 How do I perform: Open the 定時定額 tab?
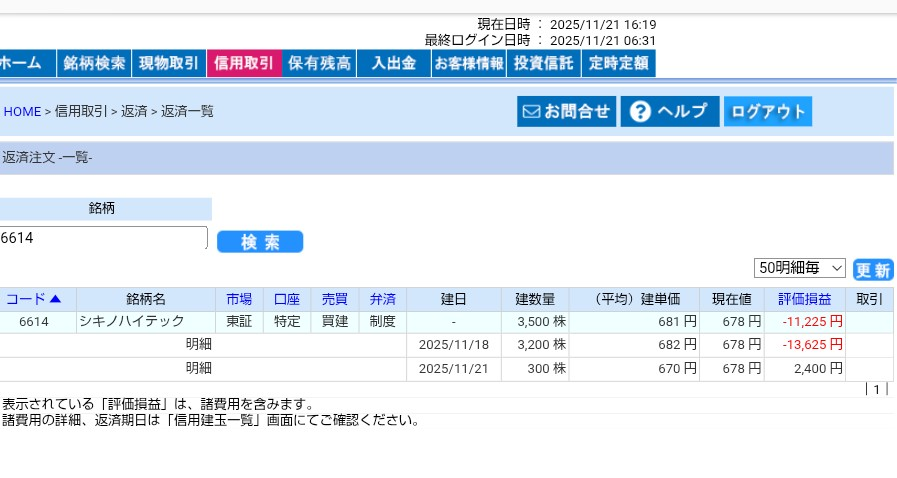point(618,63)
